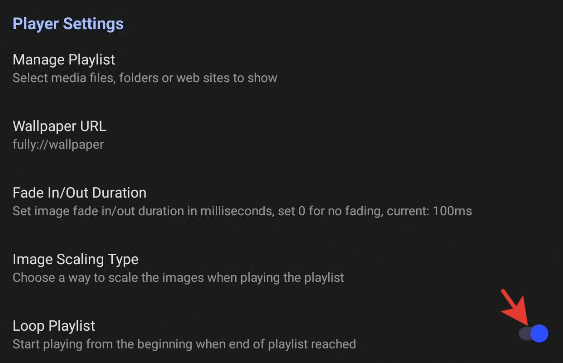Click the 'Image Scaling Type' title text
The height and width of the screenshot is (363, 563).
pos(75,259)
